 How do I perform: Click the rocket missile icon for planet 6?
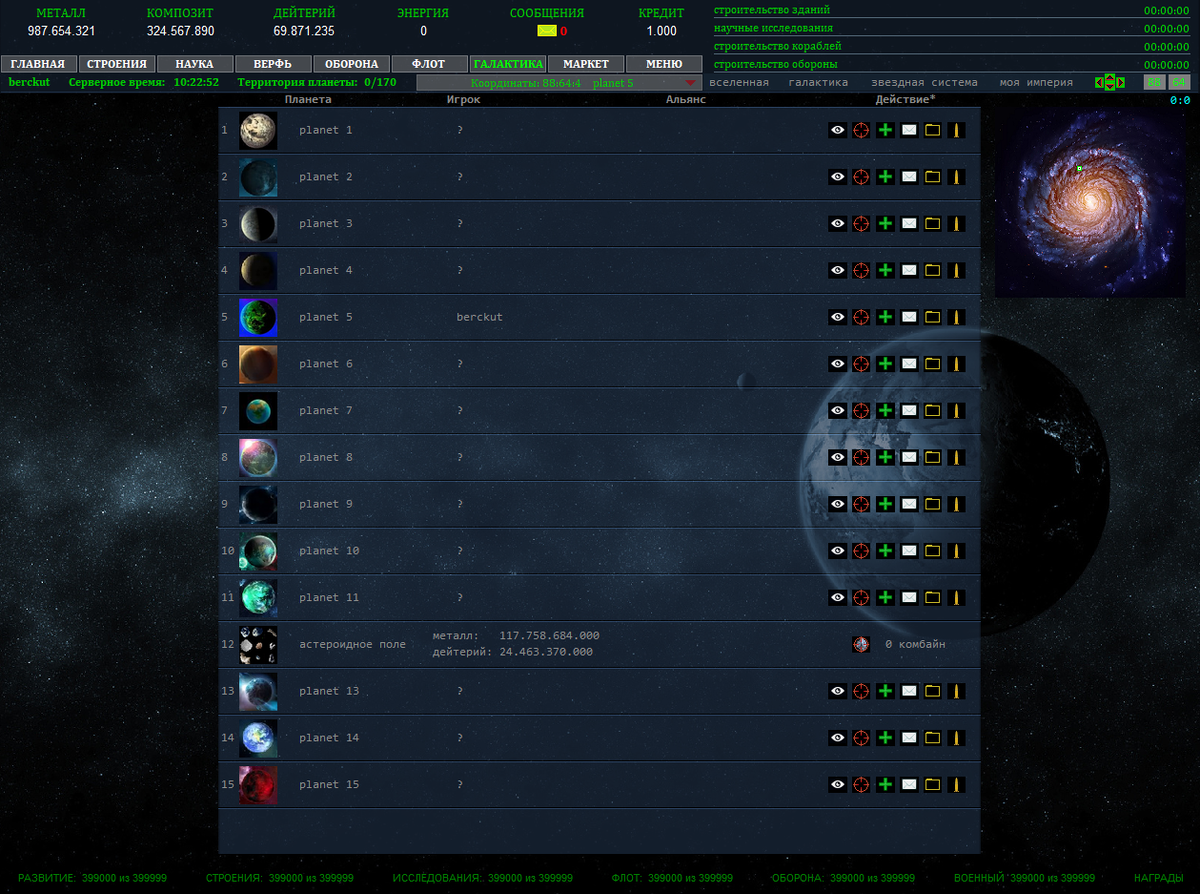pos(957,364)
